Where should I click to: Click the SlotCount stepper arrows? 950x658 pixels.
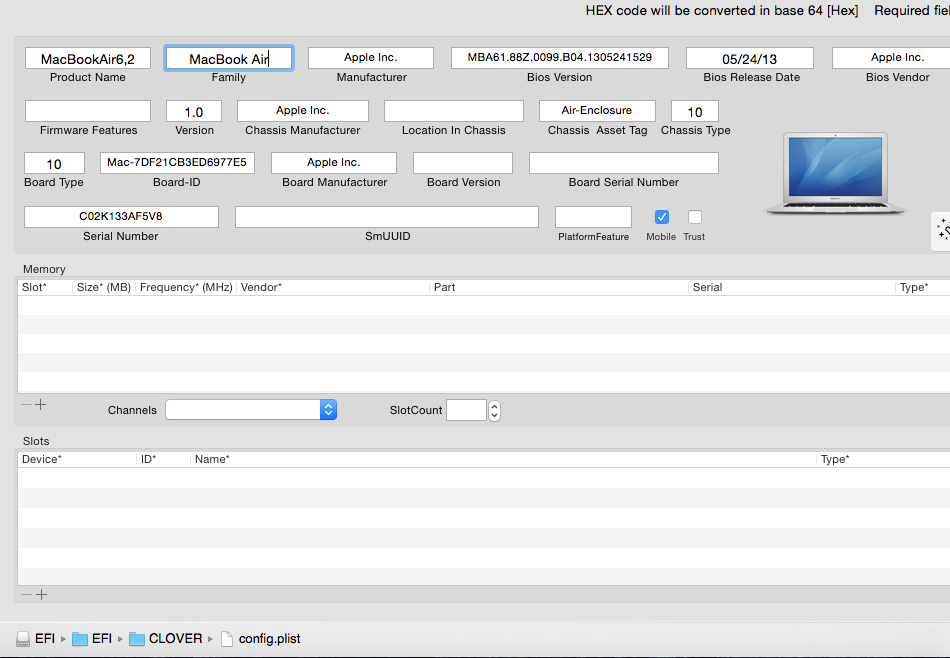click(x=494, y=410)
